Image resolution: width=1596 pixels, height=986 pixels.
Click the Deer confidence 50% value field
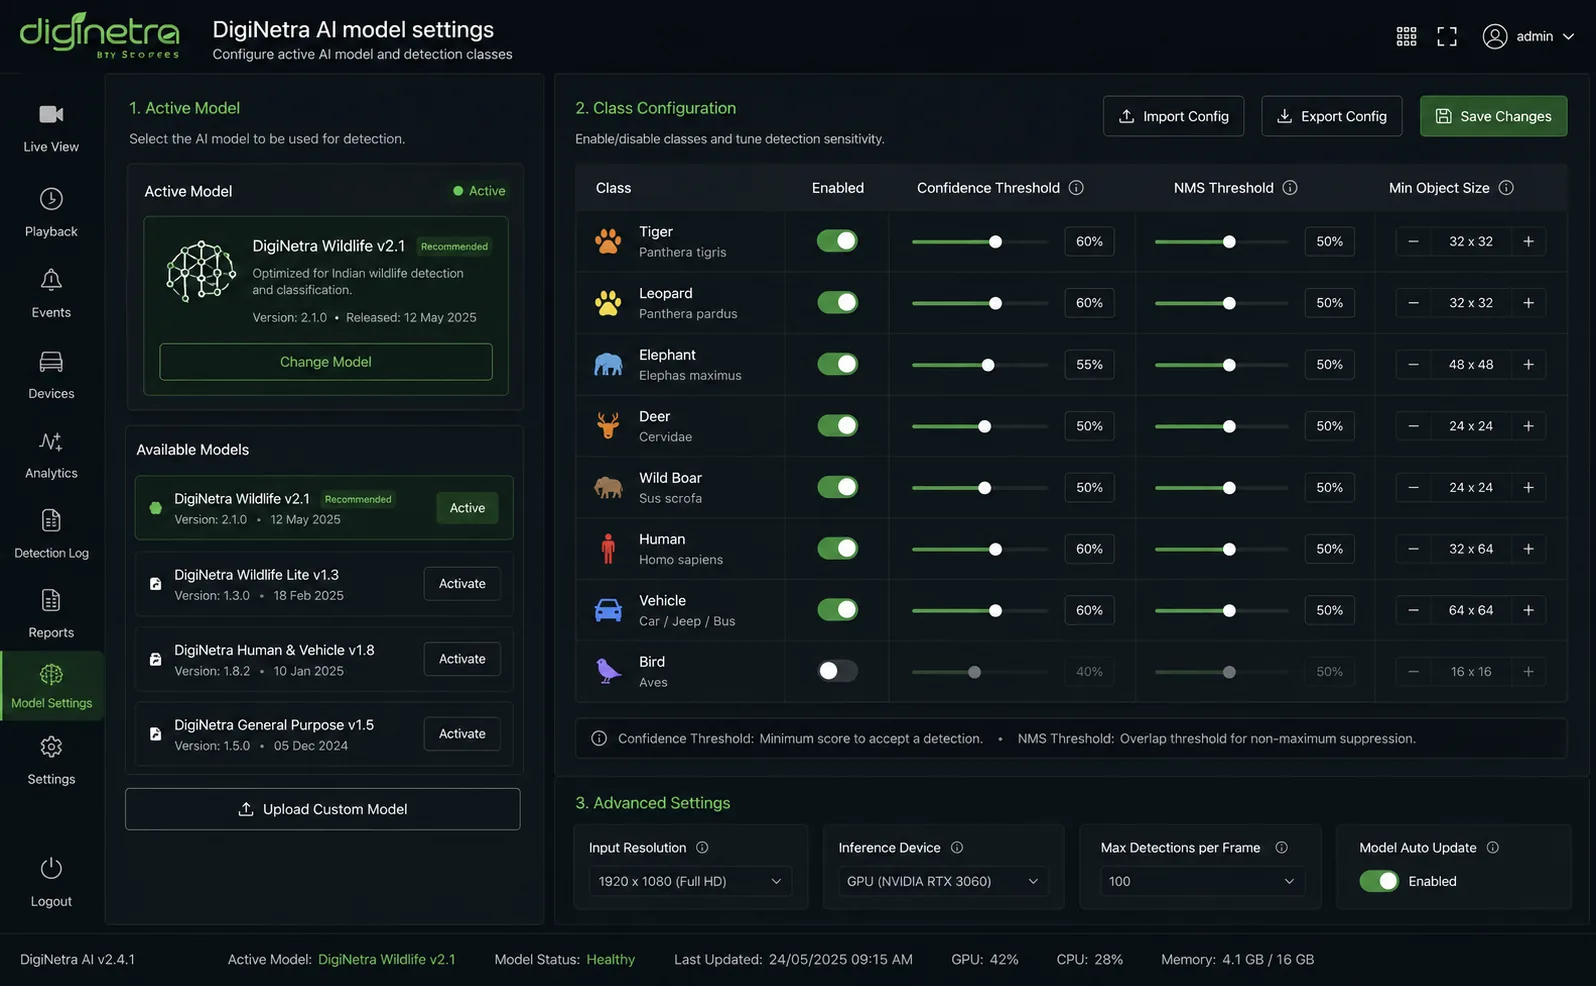(1089, 426)
